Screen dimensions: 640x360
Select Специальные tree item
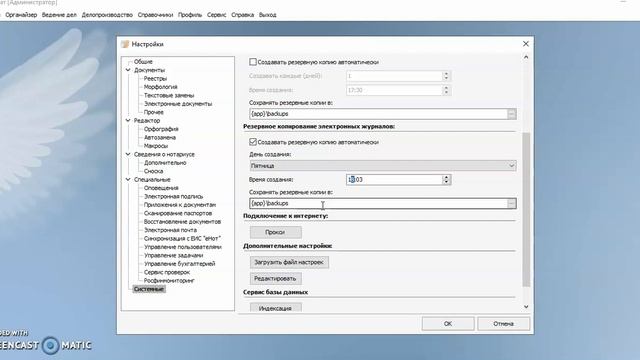point(152,180)
